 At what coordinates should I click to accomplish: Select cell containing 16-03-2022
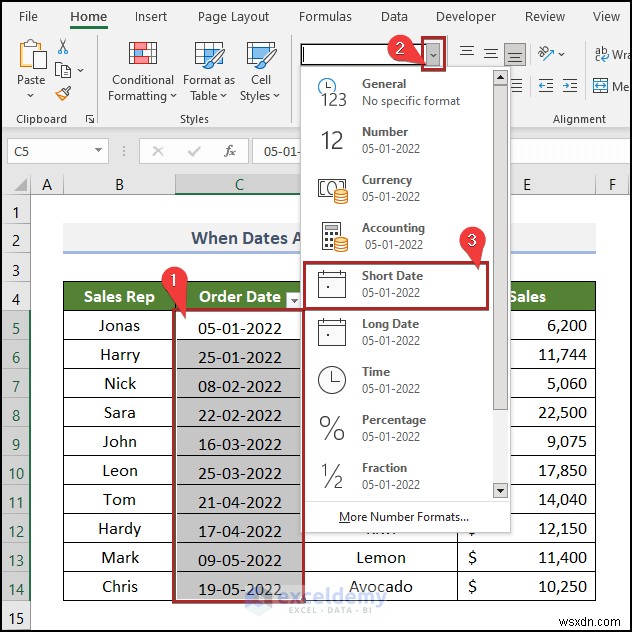point(239,444)
